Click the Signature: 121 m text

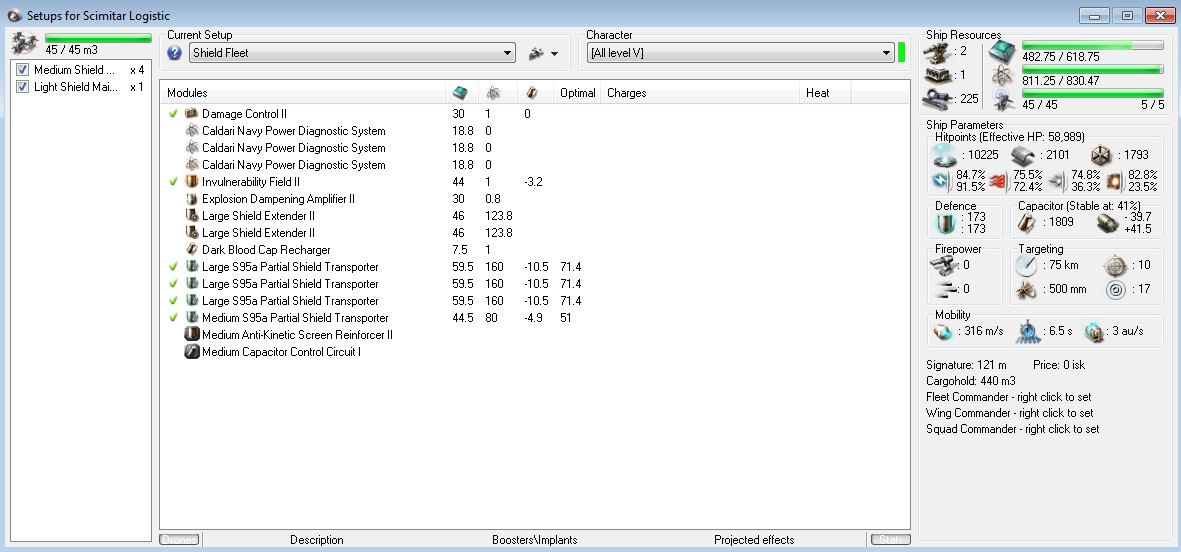[966, 364]
